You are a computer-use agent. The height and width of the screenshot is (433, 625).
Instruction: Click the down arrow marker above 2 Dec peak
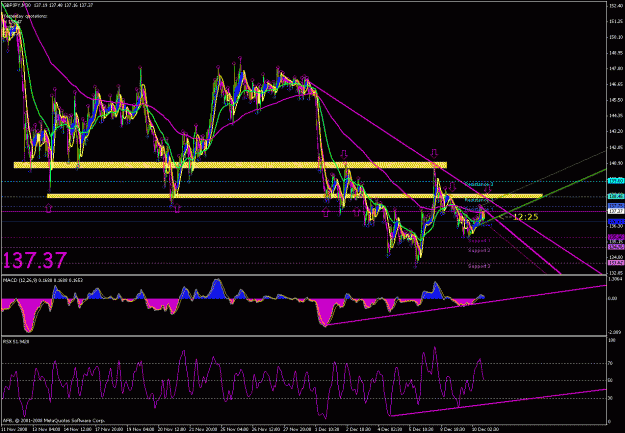pyautogui.click(x=344, y=154)
